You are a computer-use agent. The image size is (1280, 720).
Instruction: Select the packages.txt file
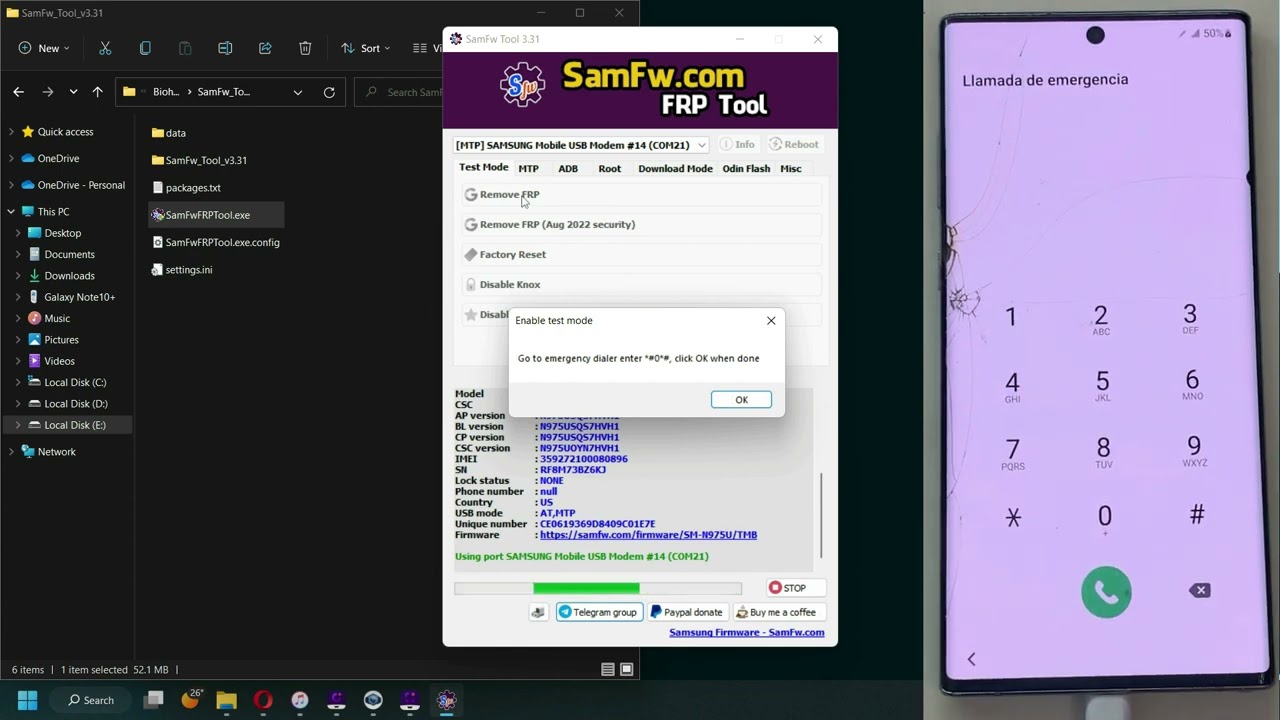pyautogui.click(x=186, y=188)
